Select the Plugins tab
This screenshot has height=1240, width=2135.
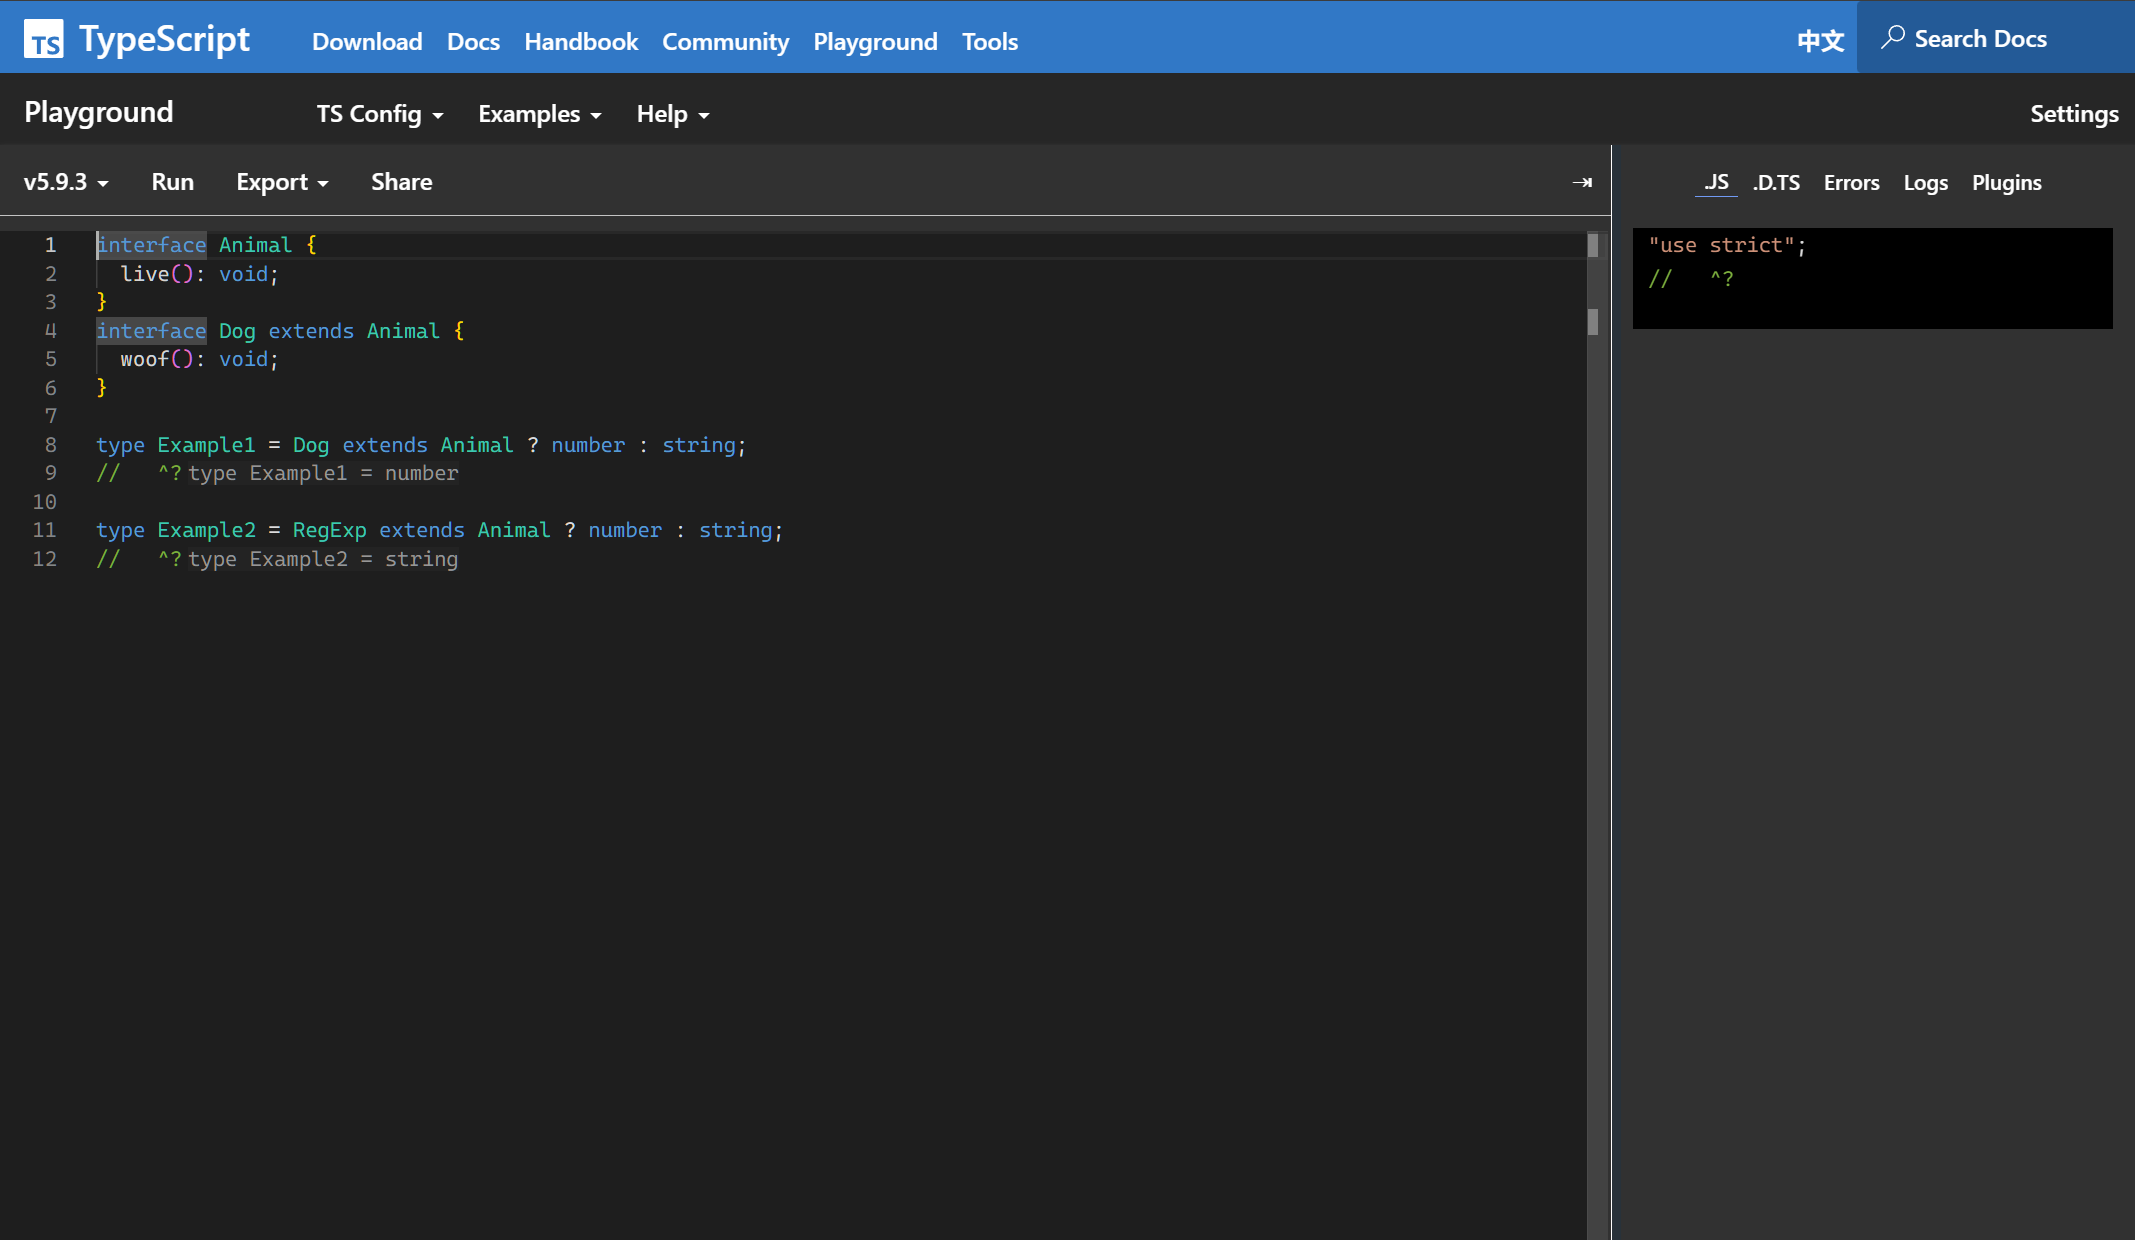coord(2006,183)
